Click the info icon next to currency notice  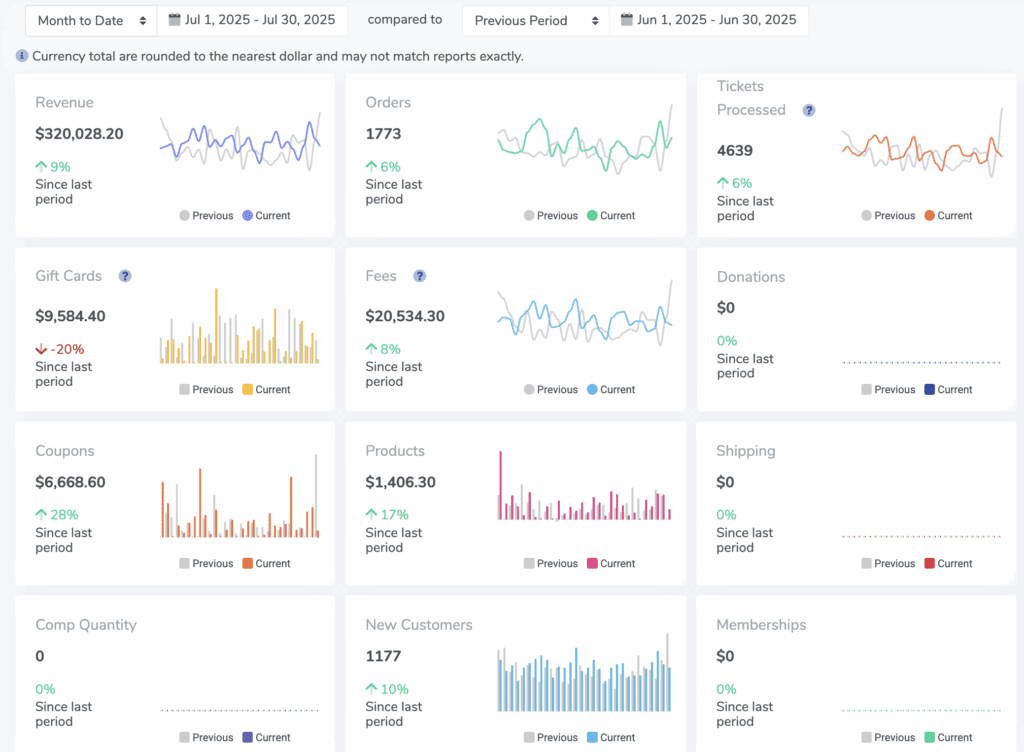[x=22, y=56]
